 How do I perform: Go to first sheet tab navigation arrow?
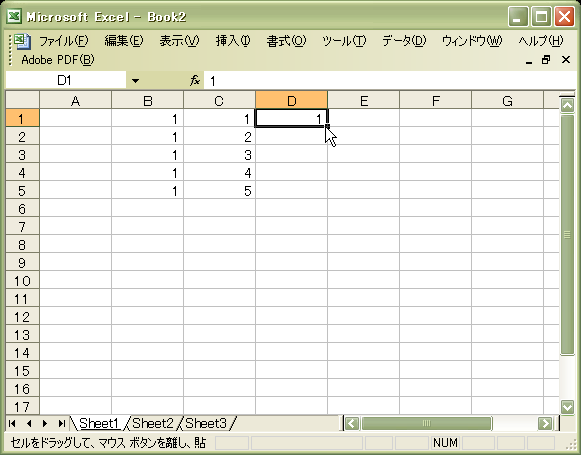(12, 423)
